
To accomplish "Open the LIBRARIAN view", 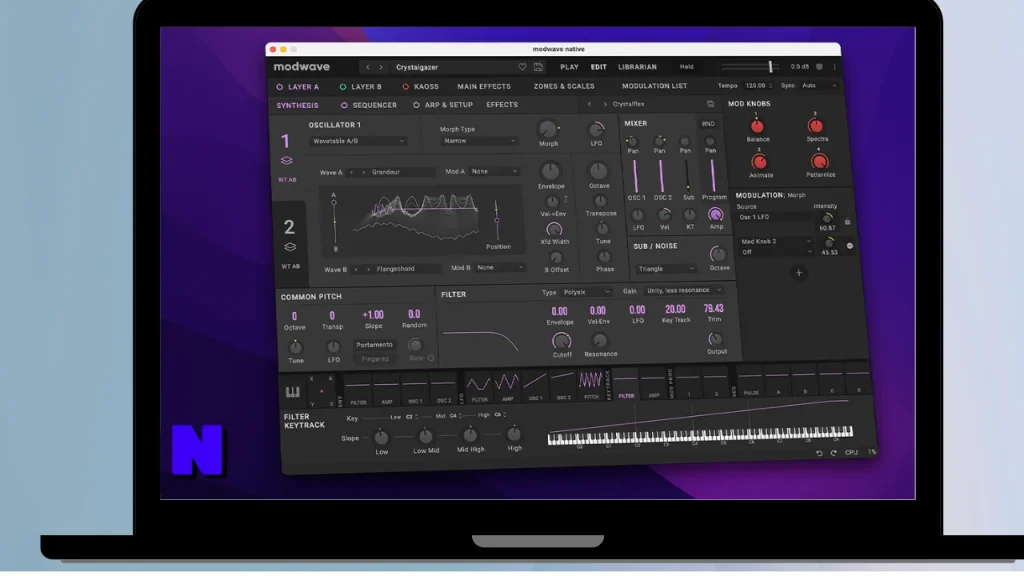I will [x=637, y=67].
